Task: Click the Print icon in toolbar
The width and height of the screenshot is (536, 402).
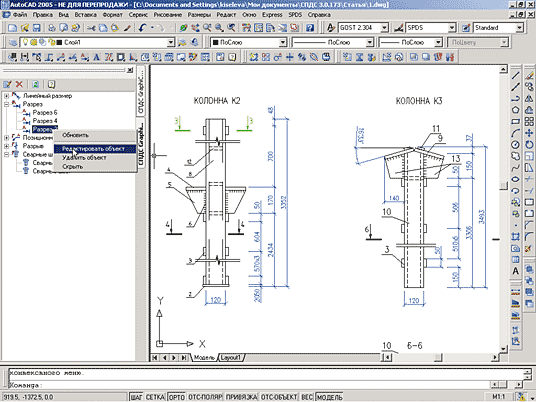Action: (x=52, y=28)
